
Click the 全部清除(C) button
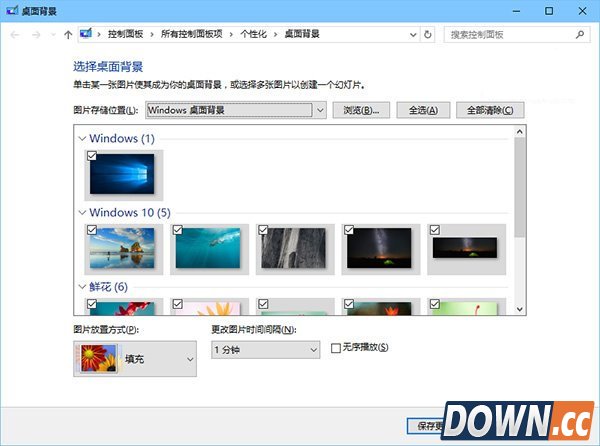(490, 110)
